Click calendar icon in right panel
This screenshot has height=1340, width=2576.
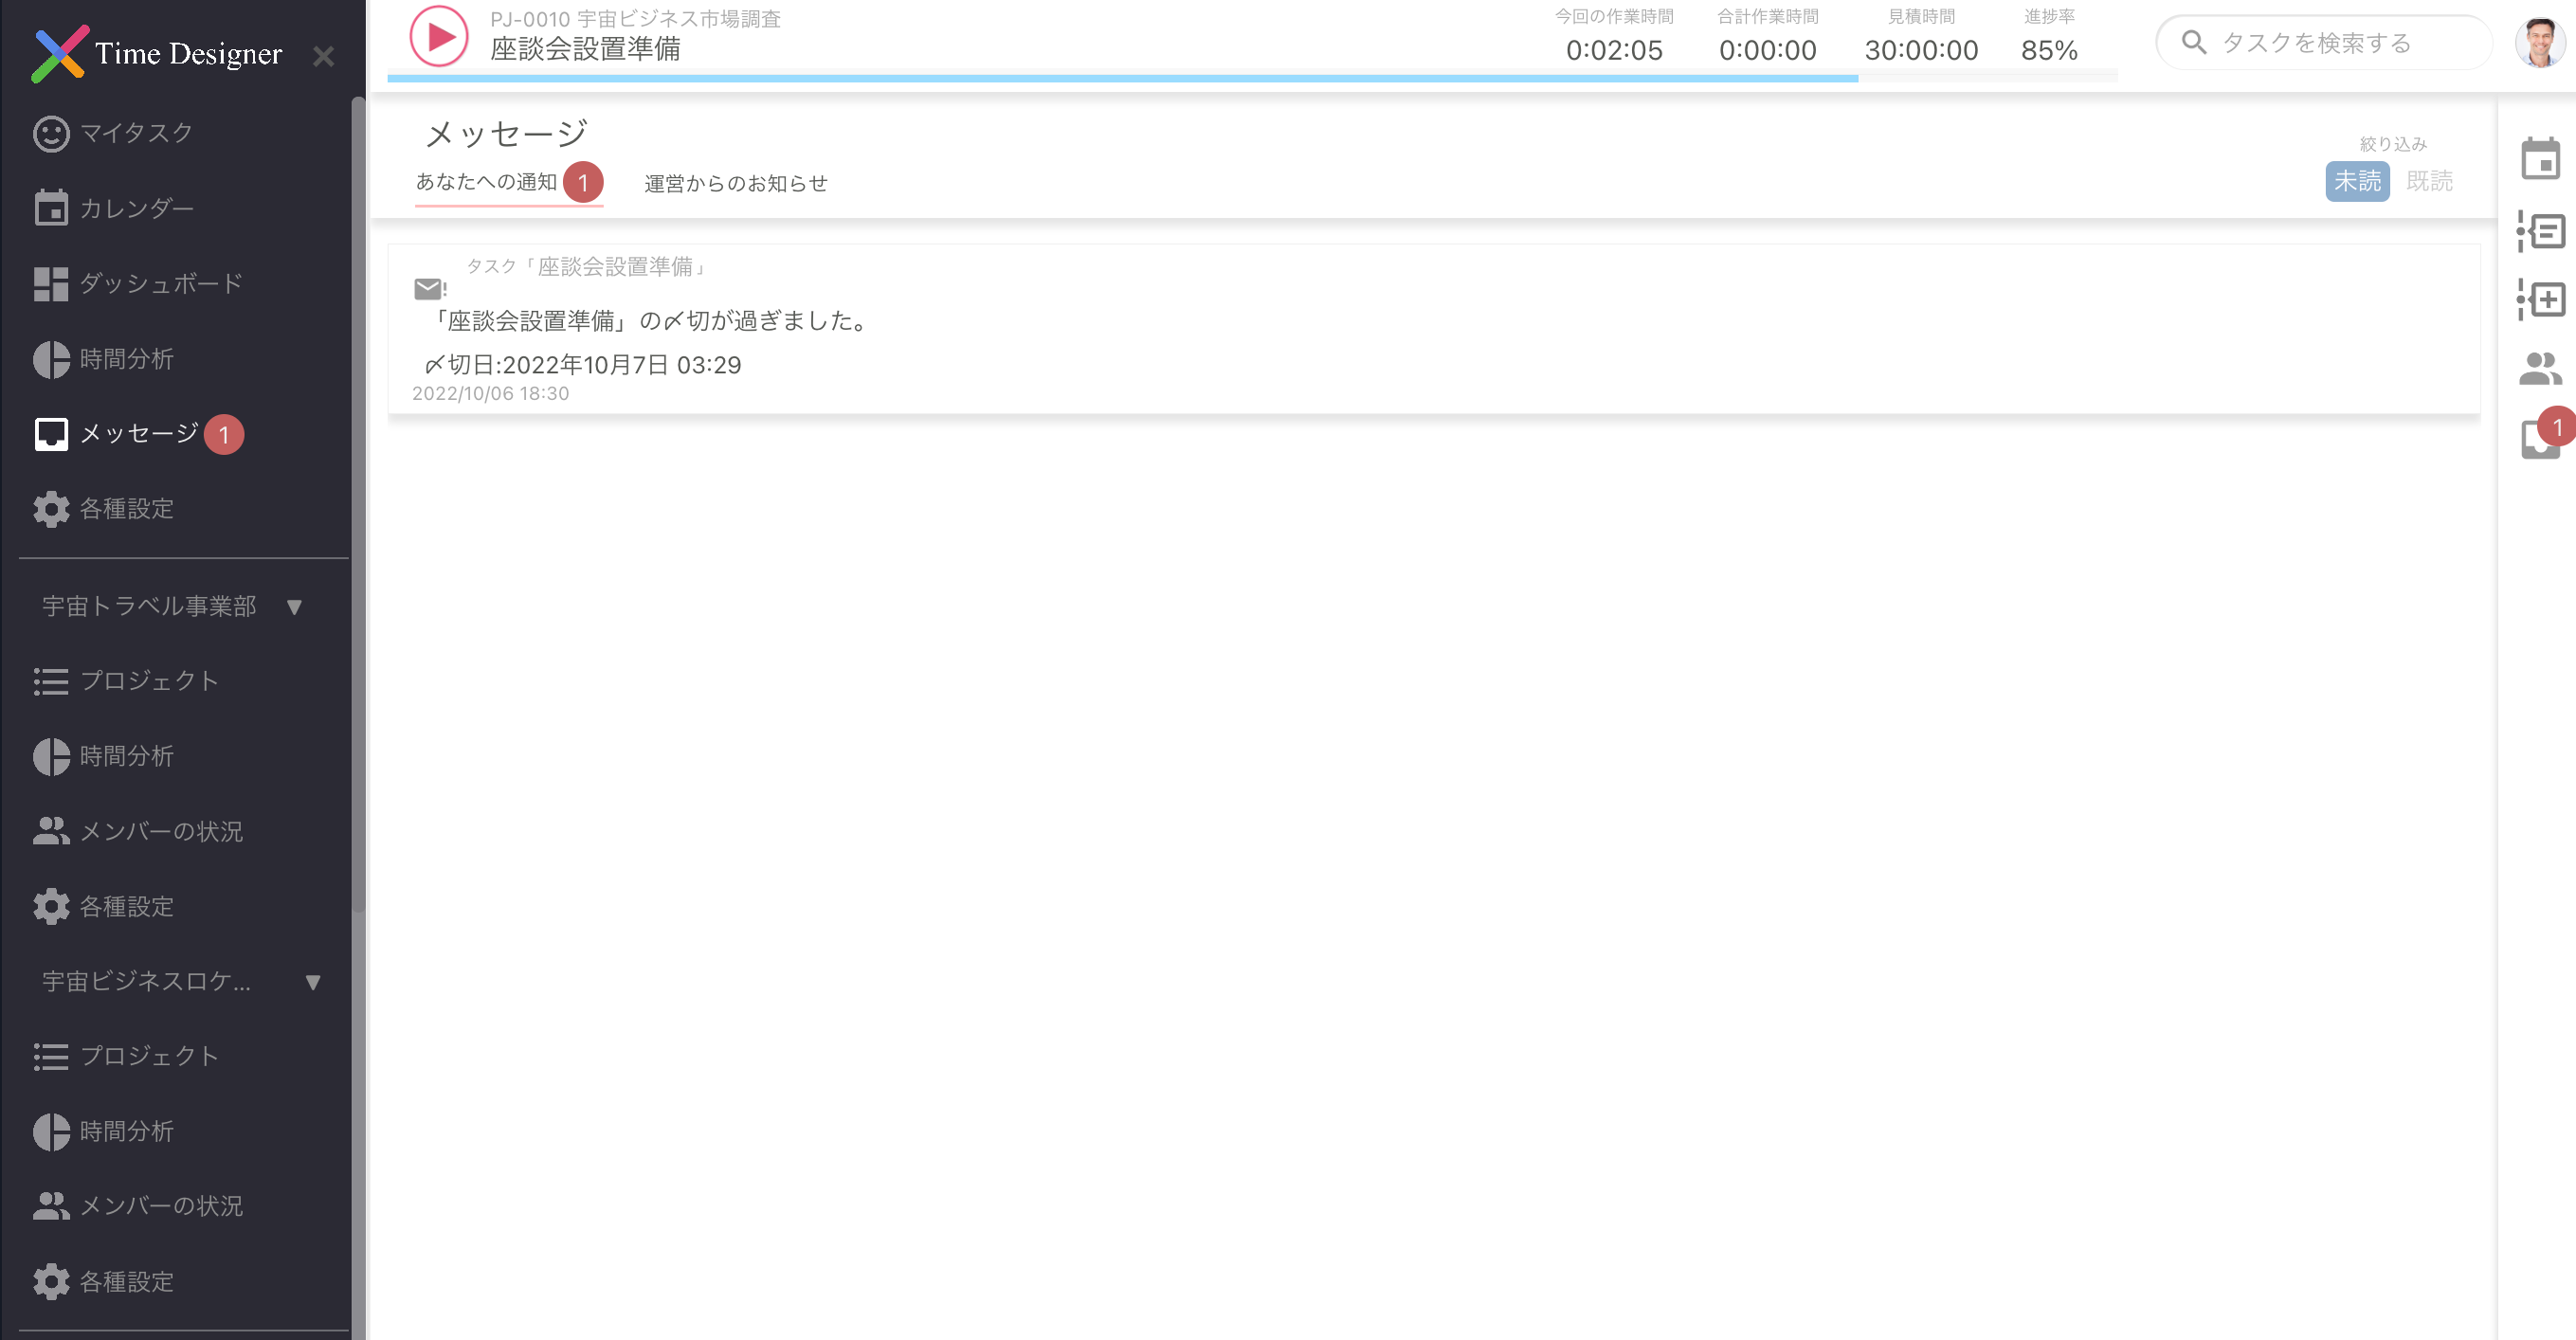pos(2539,160)
